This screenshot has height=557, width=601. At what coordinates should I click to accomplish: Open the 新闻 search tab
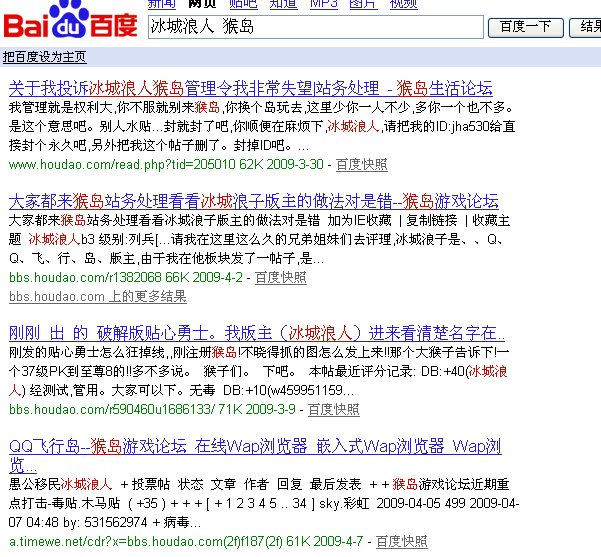click(162, 4)
